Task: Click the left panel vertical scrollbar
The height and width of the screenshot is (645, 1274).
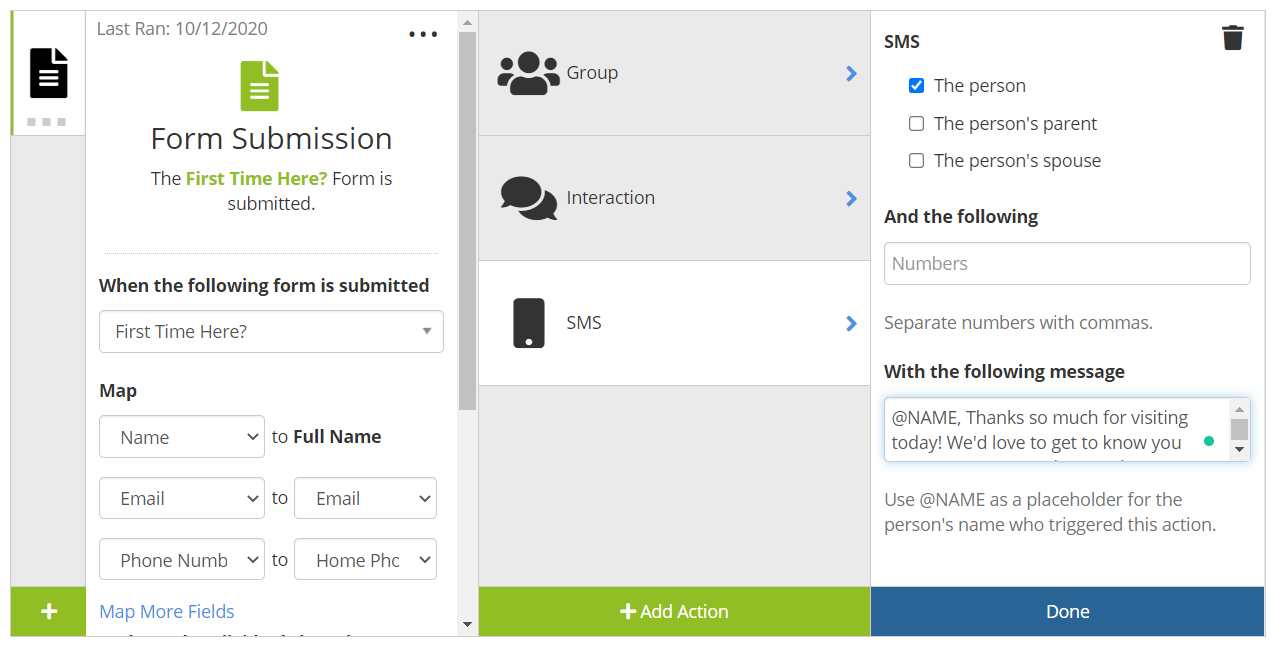Action: pos(467,220)
